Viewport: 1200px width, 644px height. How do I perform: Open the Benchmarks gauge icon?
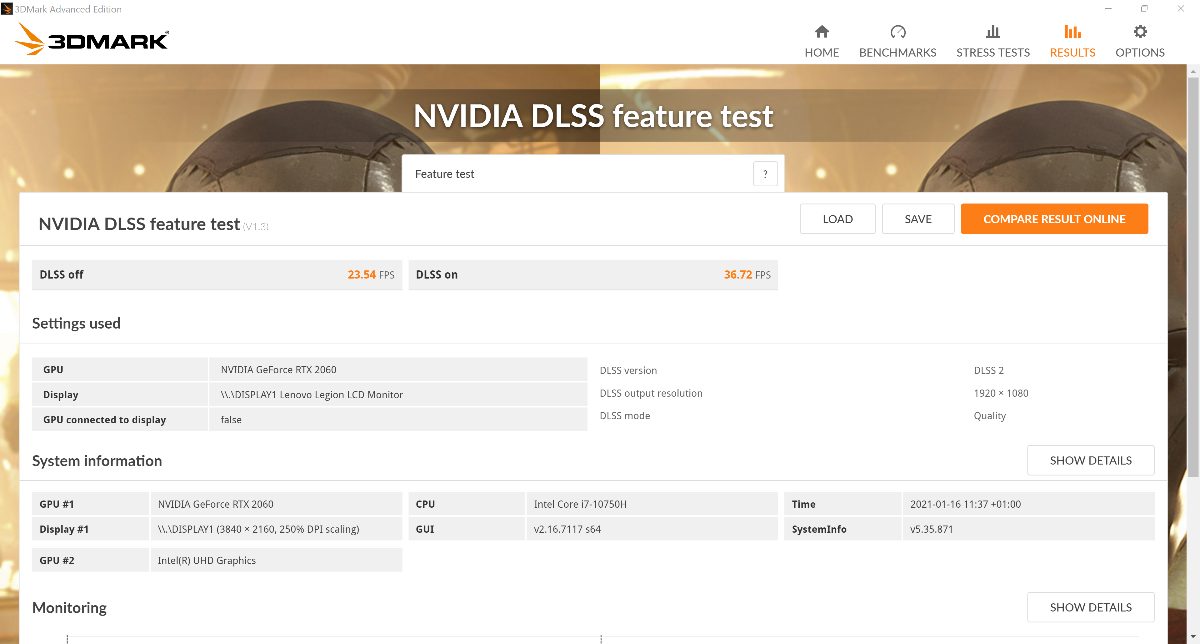click(x=897, y=32)
